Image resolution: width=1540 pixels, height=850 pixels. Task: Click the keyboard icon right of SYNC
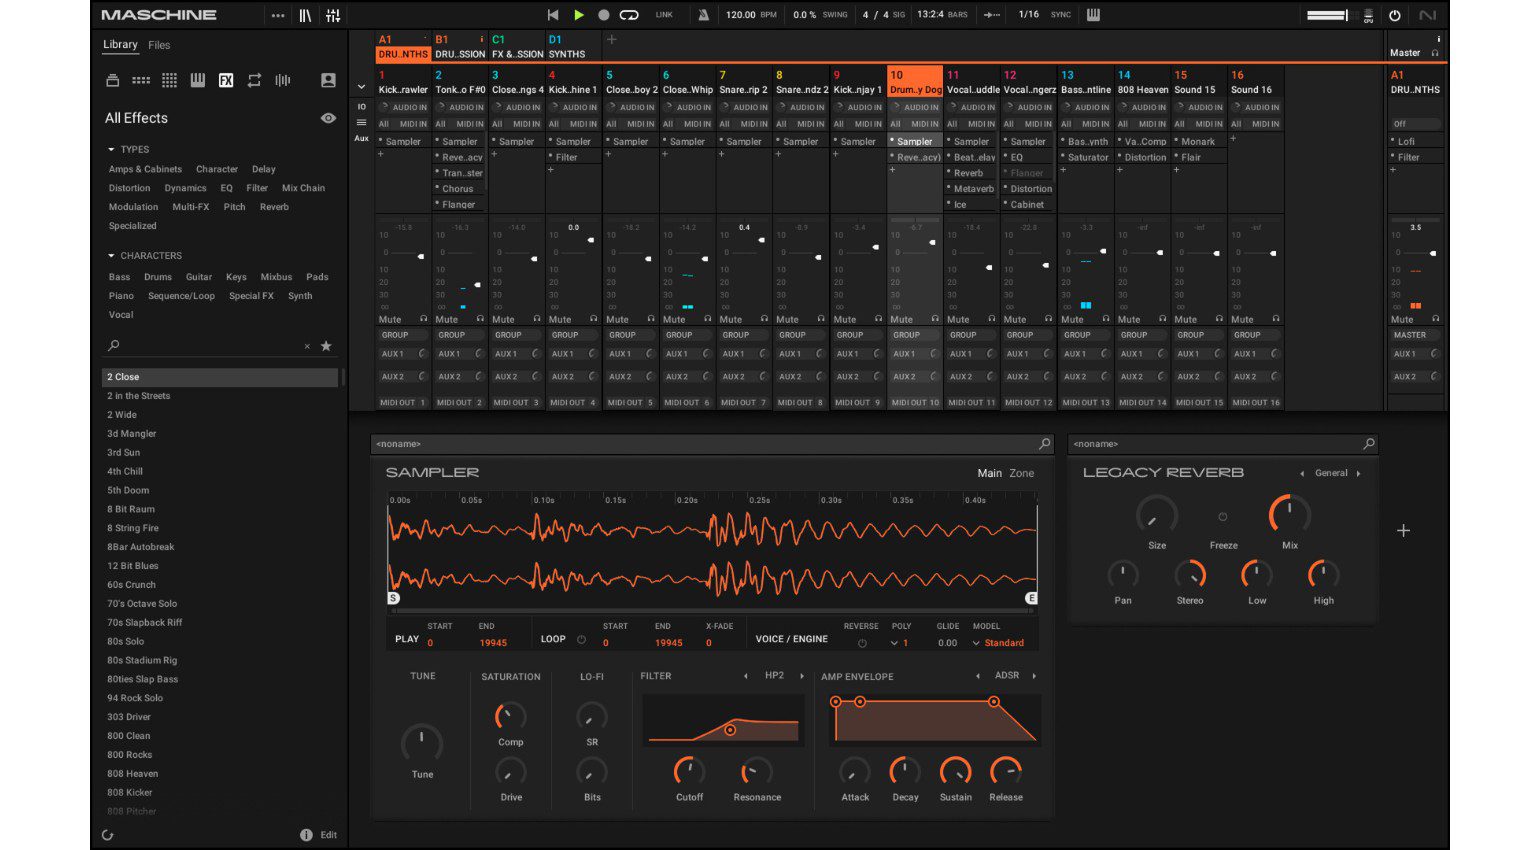click(x=1093, y=14)
